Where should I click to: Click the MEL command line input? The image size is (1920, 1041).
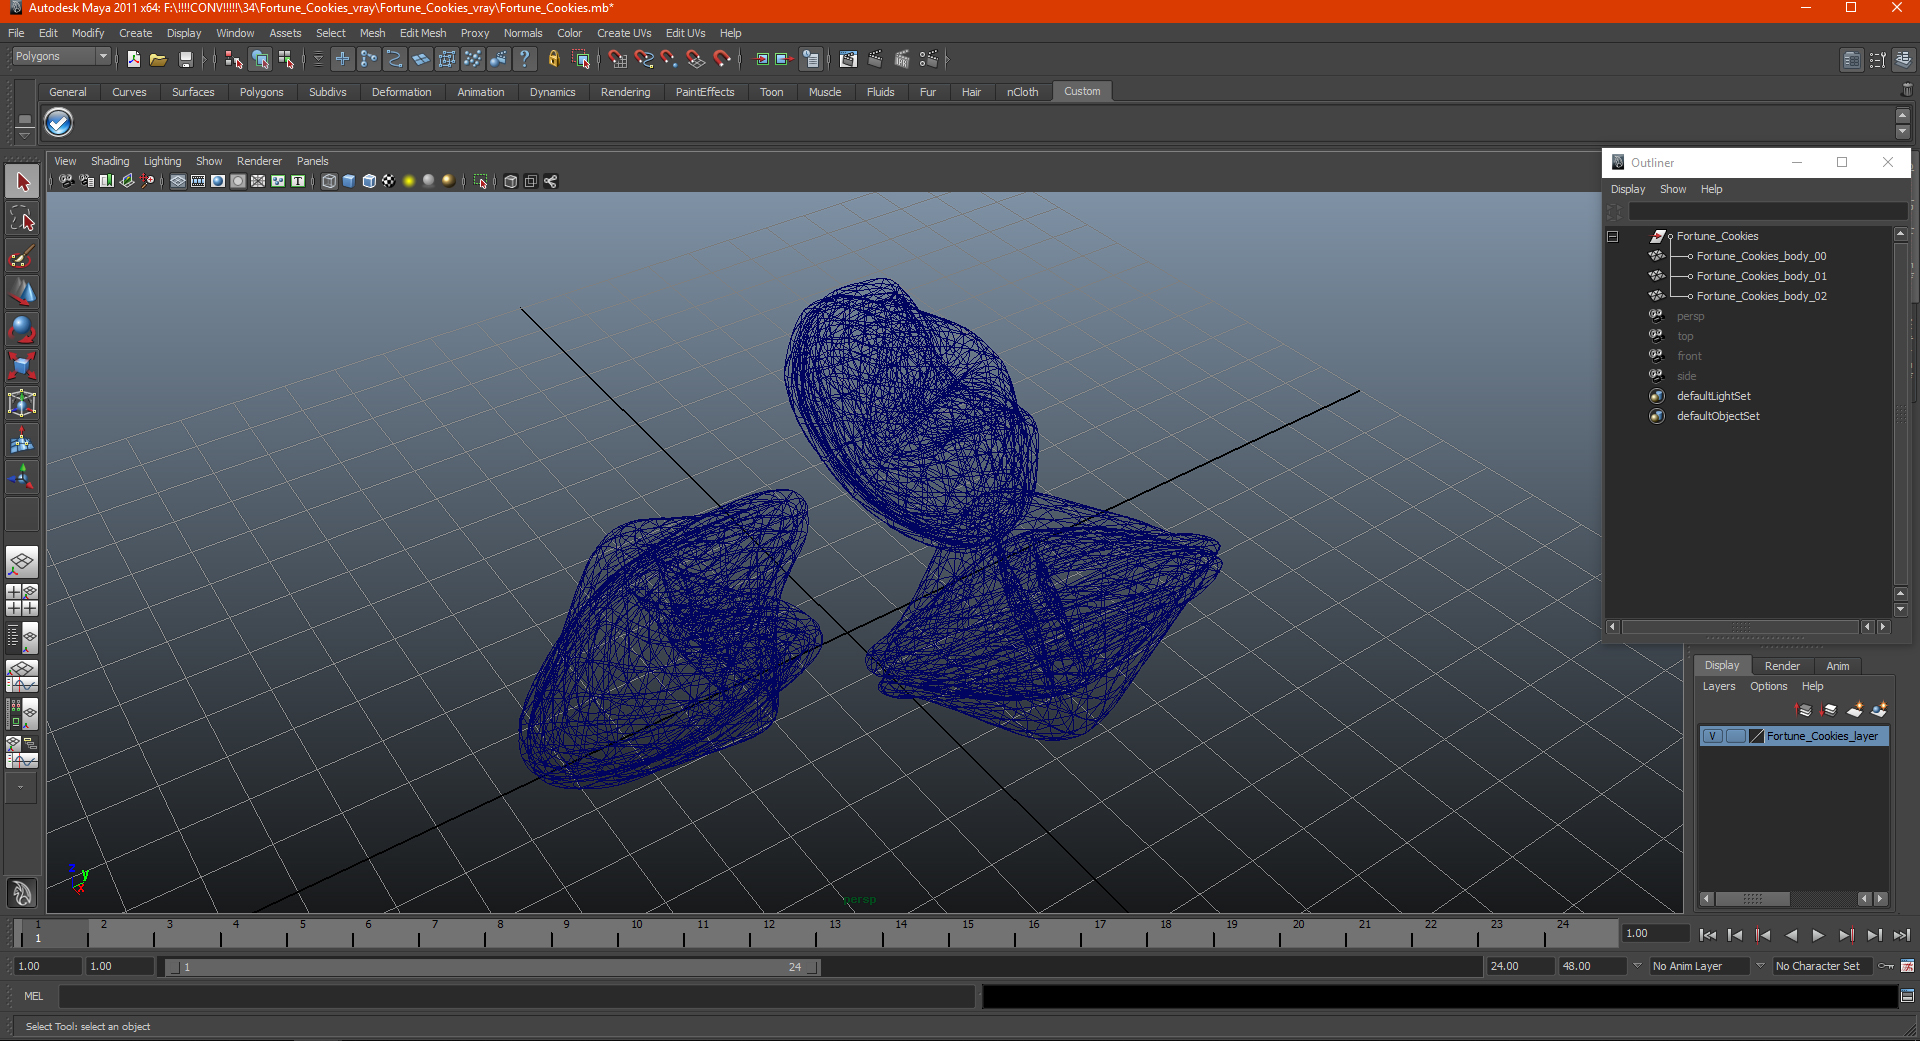[x=516, y=996]
